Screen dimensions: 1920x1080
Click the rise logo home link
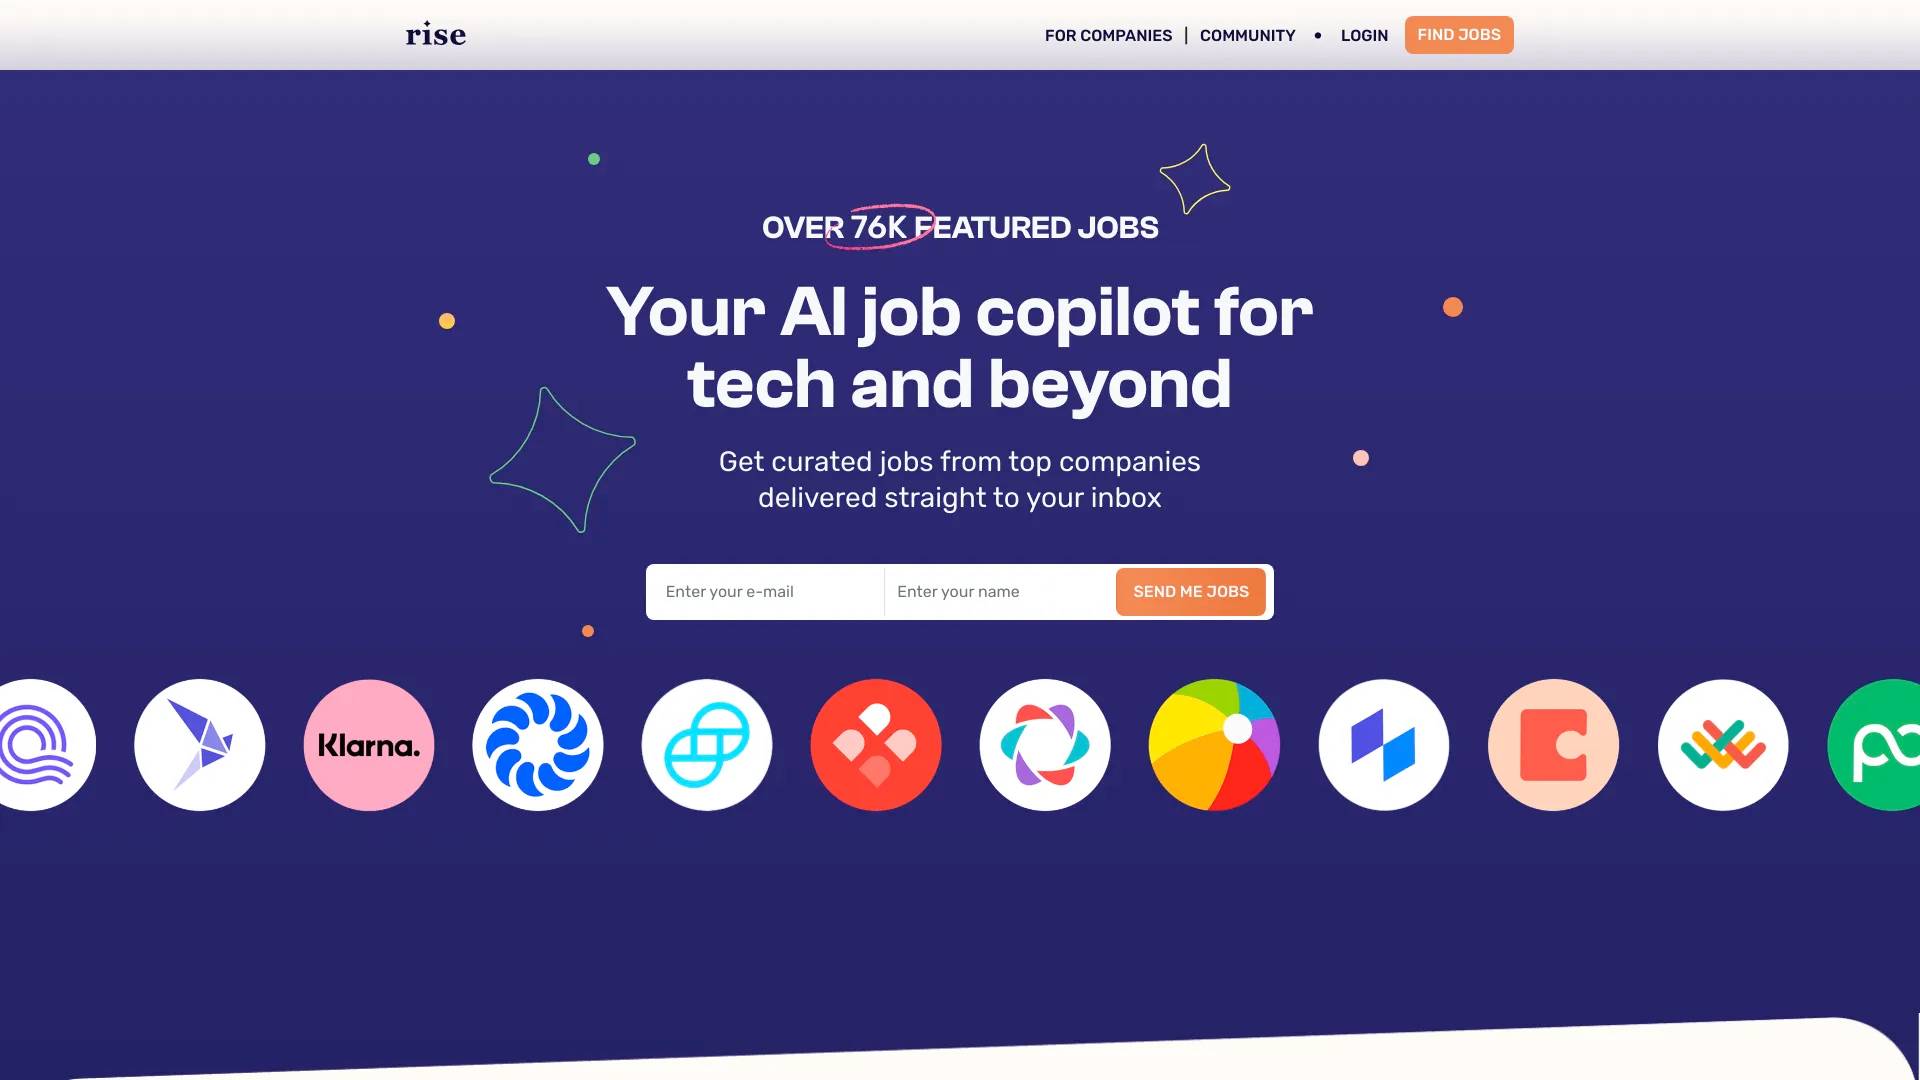point(435,34)
